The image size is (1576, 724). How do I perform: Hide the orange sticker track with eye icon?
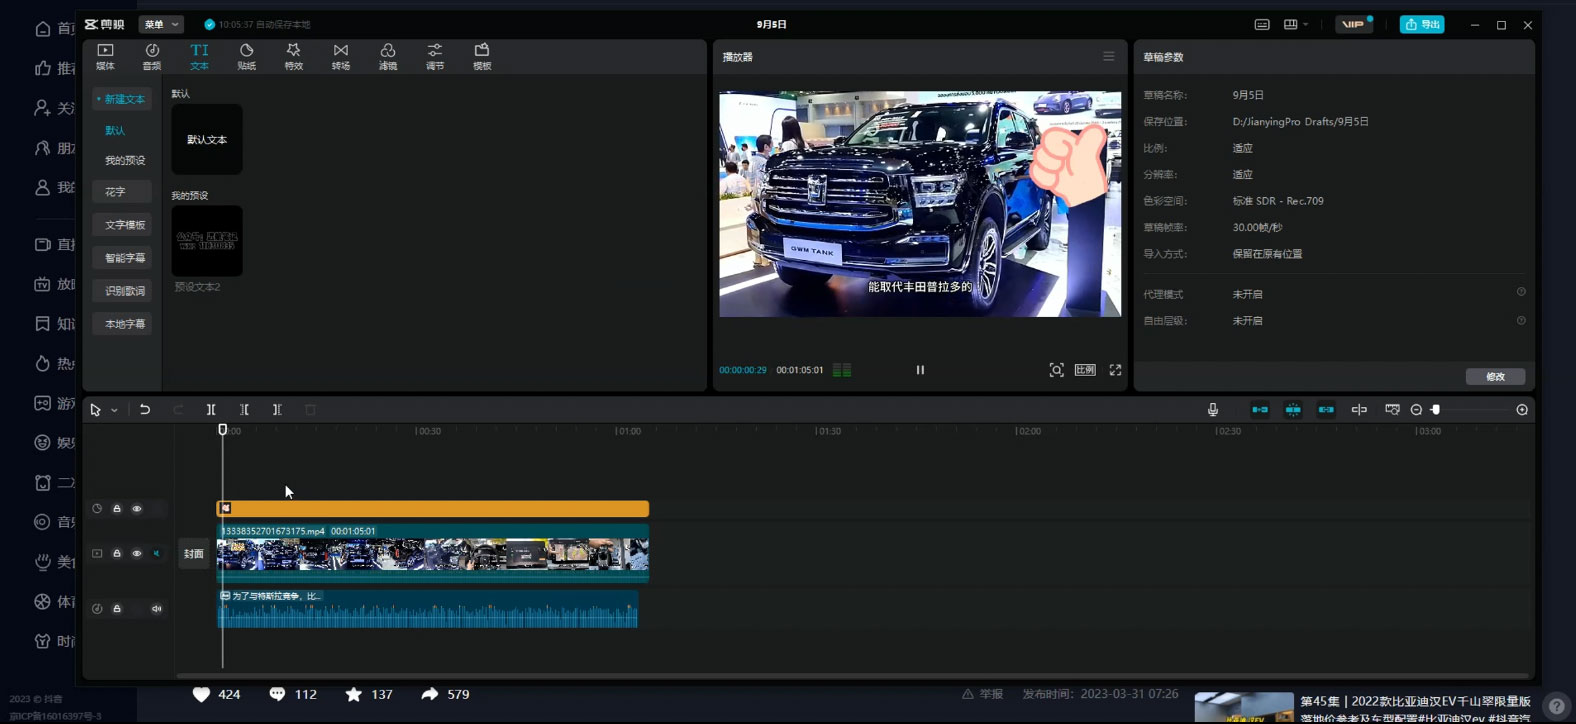point(137,509)
